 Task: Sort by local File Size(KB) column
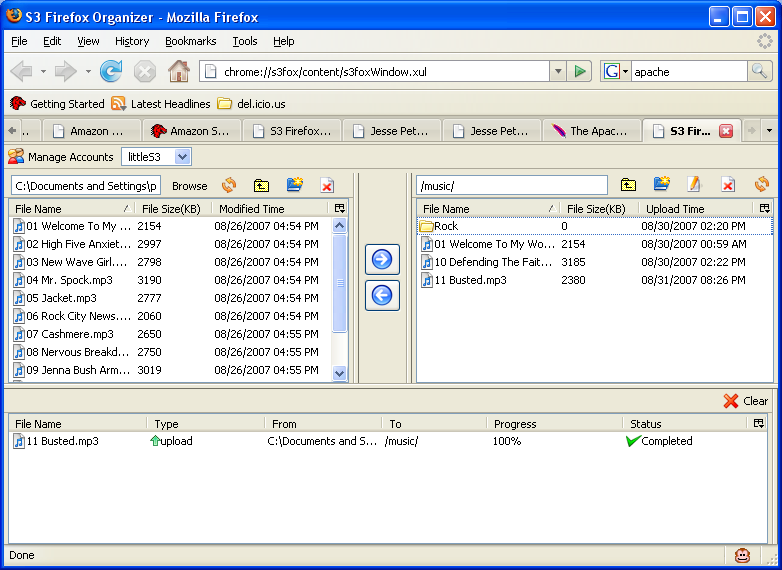tap(173, 208)
